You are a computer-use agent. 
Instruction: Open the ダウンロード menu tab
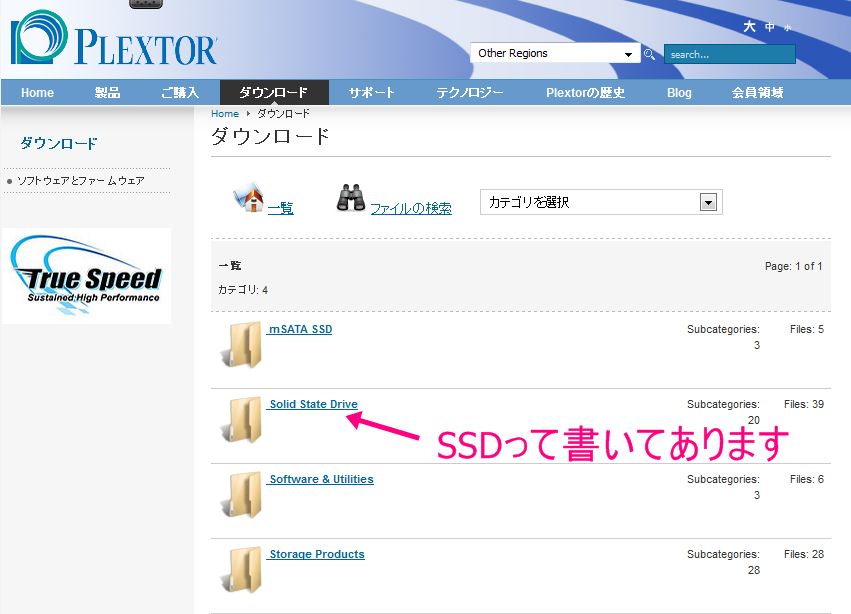coord(274,92)
